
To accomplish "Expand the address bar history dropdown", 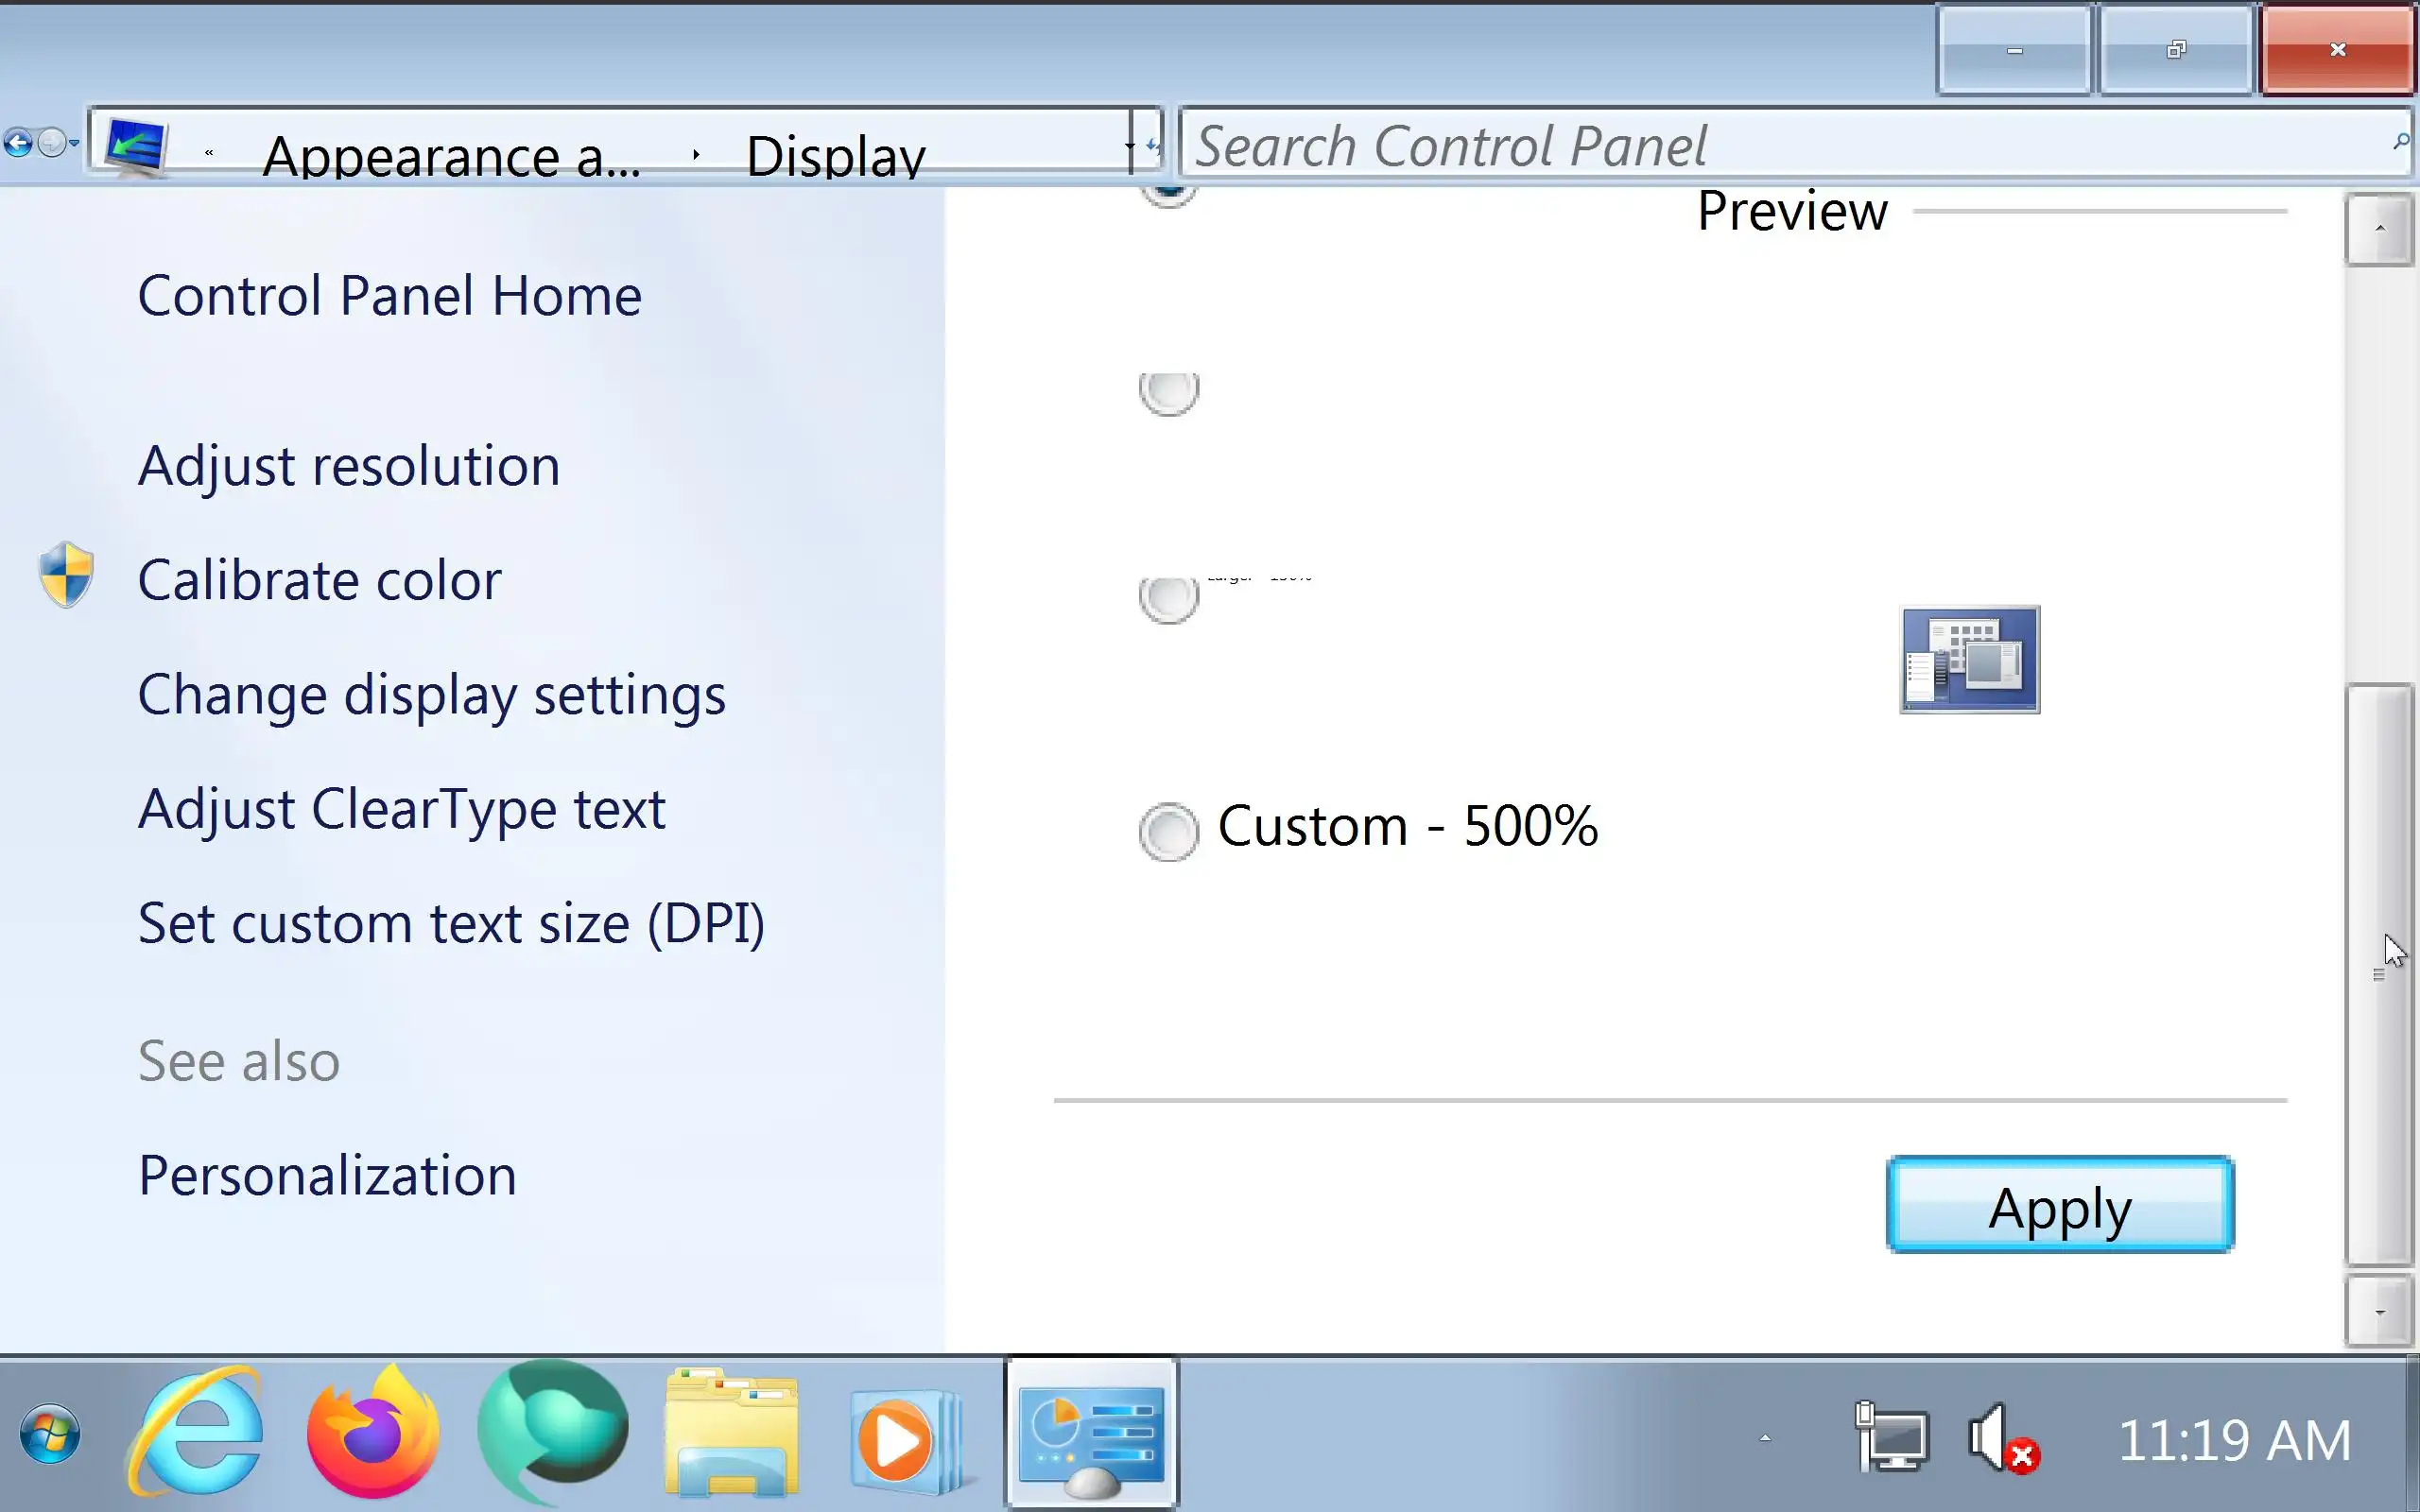I will [1130, 146].
